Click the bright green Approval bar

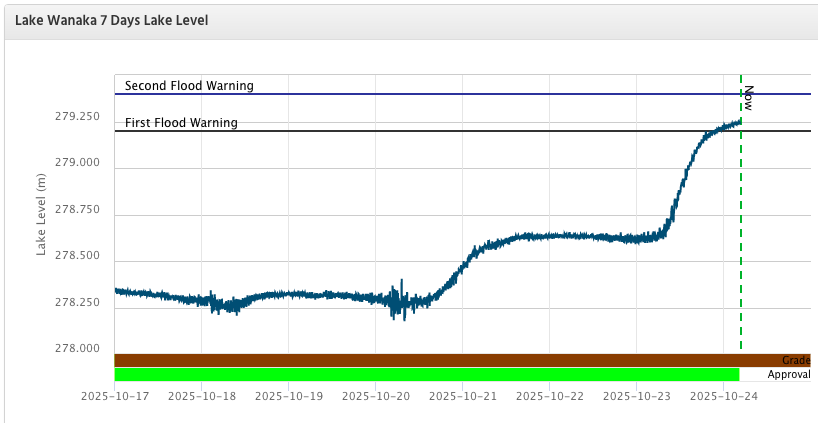click(x=426, y=375)
